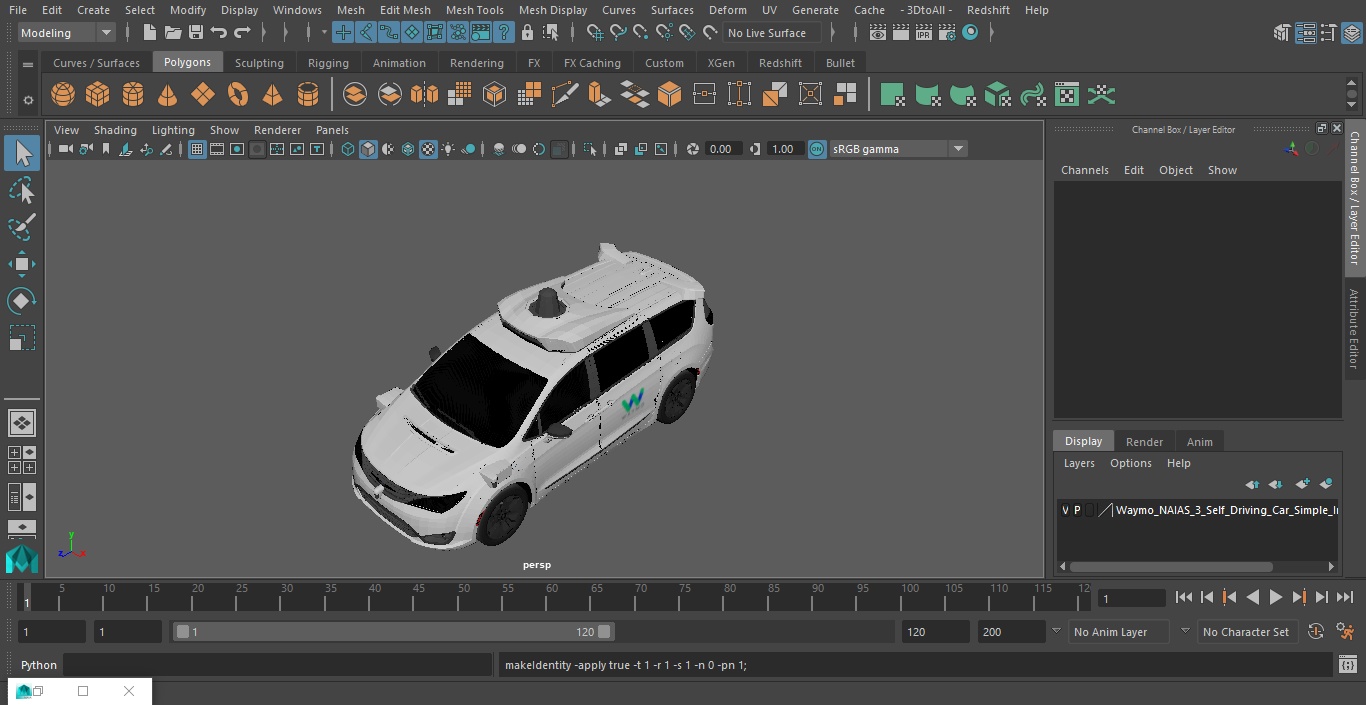The width and height of the screenshot is (1366, 705).
Task: Open the Mesh Tools menu
Action: [474, 10]
